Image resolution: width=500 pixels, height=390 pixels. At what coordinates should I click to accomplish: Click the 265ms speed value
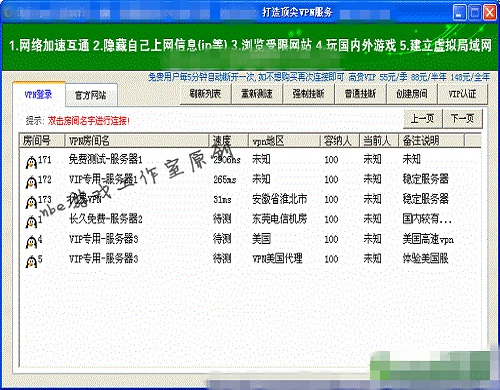click(x=225, y=179)
